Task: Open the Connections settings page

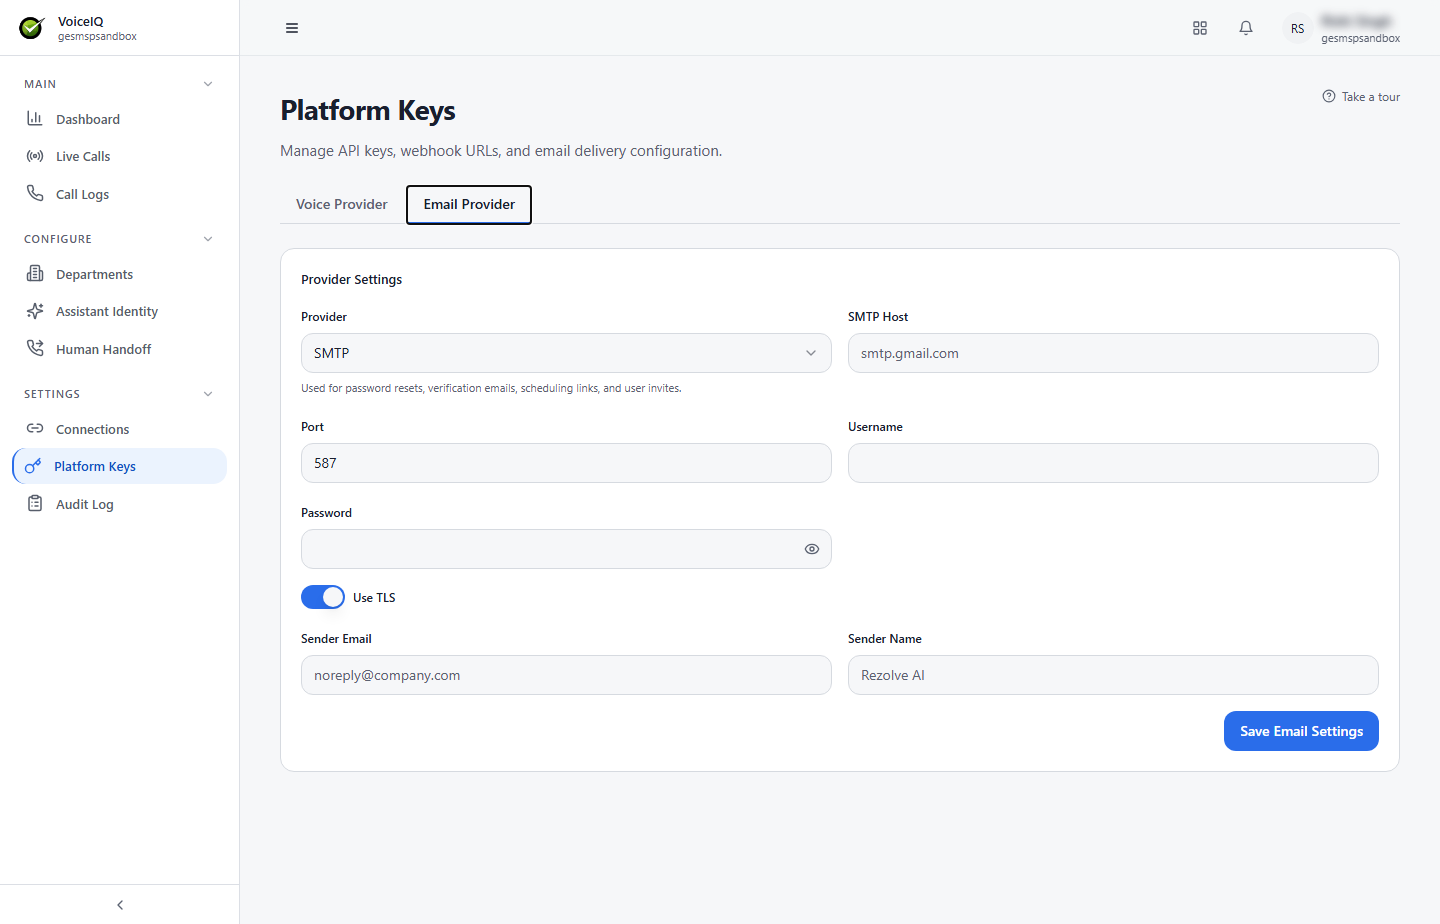Action: (120, 429)
